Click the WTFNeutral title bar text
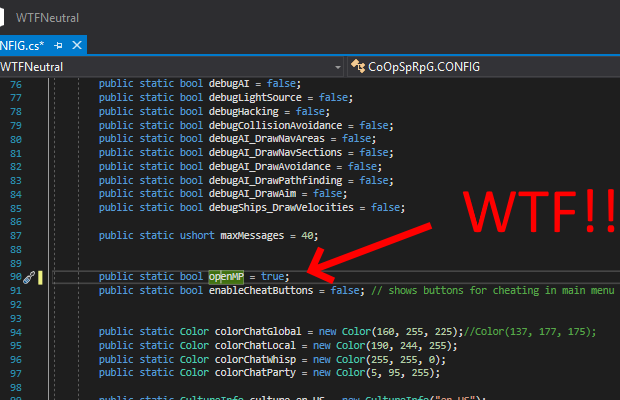620x400 pixels. (x=47, y=18)
